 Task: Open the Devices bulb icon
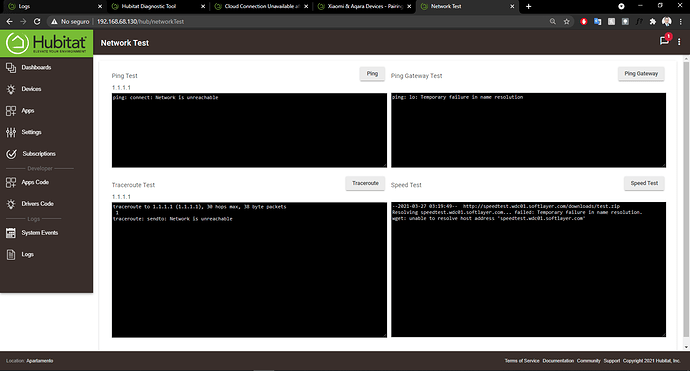pos(11,89)
